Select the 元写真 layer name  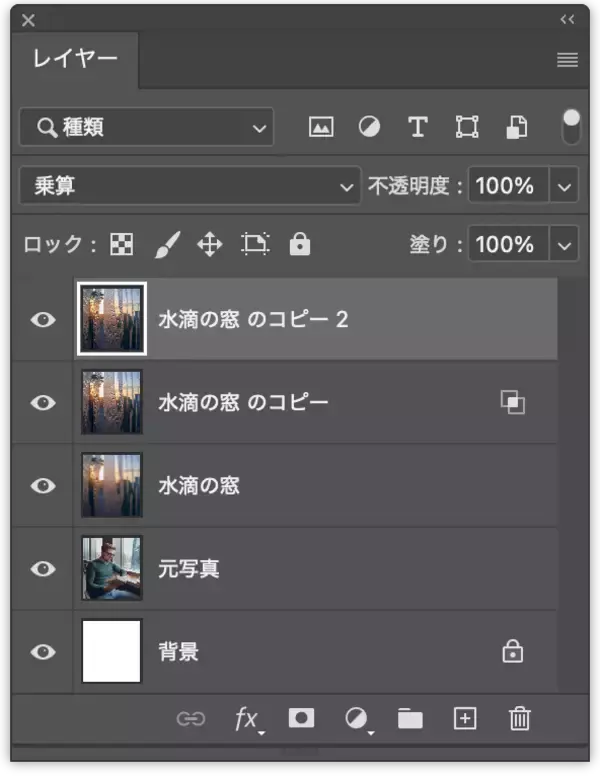click(189, 569)
